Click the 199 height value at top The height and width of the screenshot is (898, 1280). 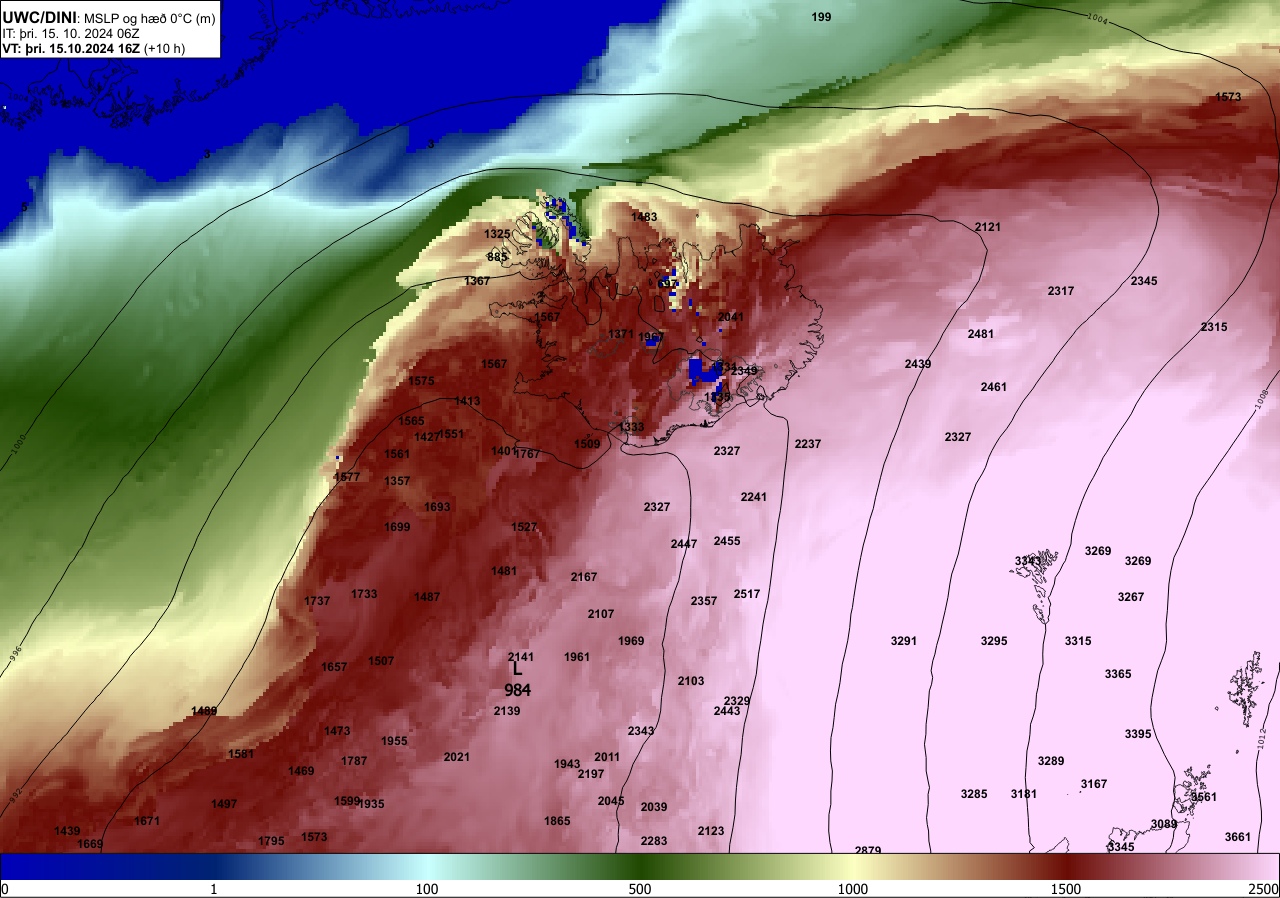821,17
